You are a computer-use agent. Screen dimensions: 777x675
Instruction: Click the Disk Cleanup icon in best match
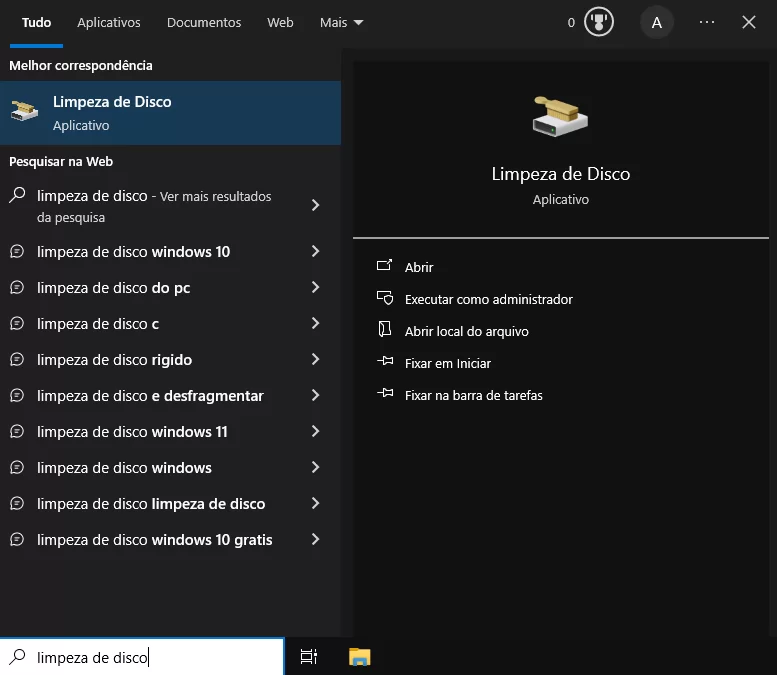coord(24,111)
